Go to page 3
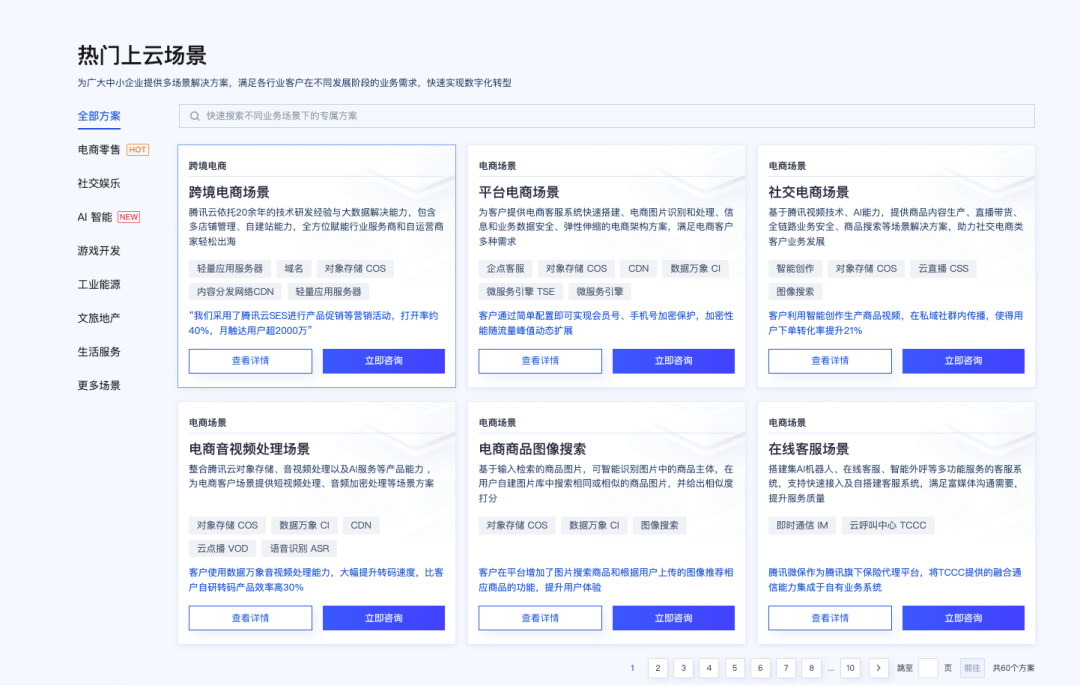Viewport: 1080px width, 685px height. click(x=683, y=668)
